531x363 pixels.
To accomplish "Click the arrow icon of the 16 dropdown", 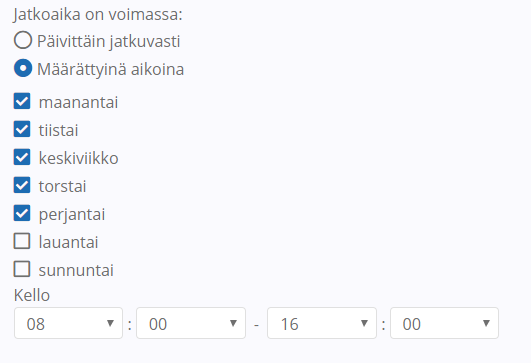I will (364, 323).
